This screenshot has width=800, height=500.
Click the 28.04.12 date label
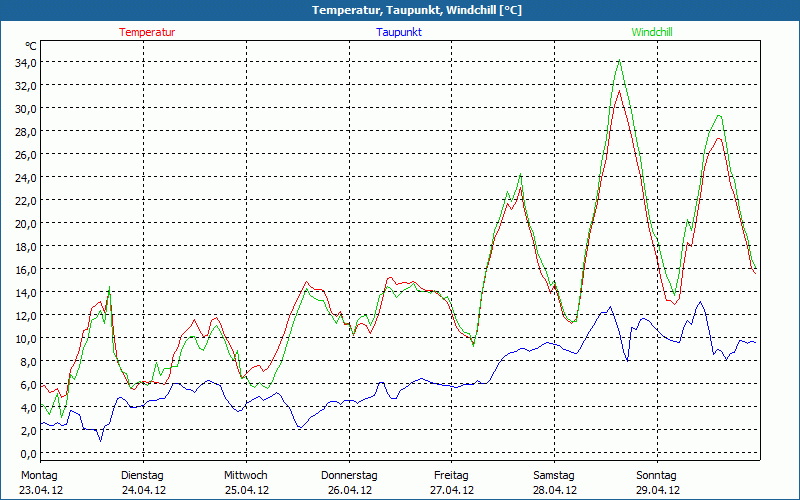pos(555,490)
